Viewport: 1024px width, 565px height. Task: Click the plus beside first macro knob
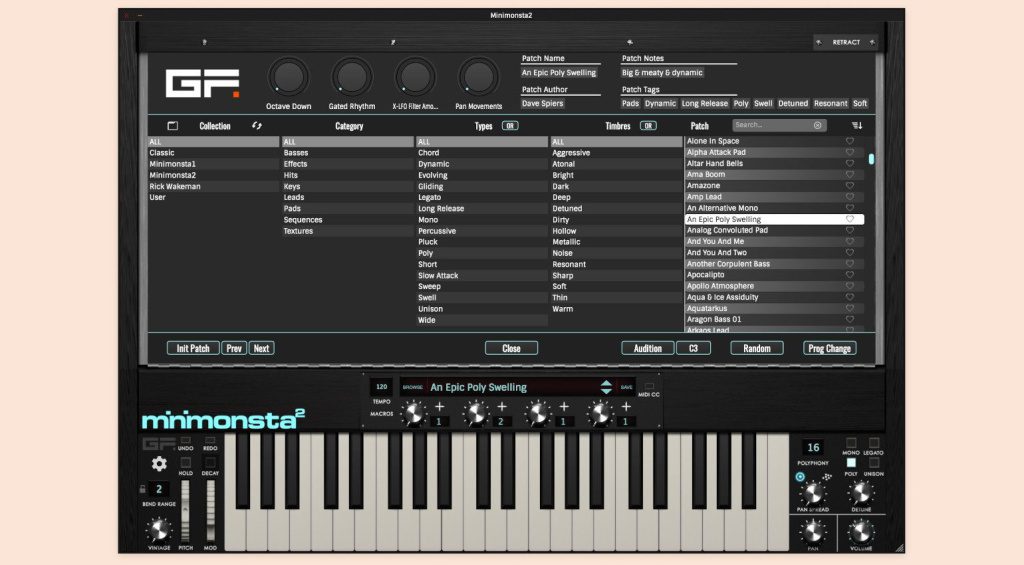click(x=439, y=407)
